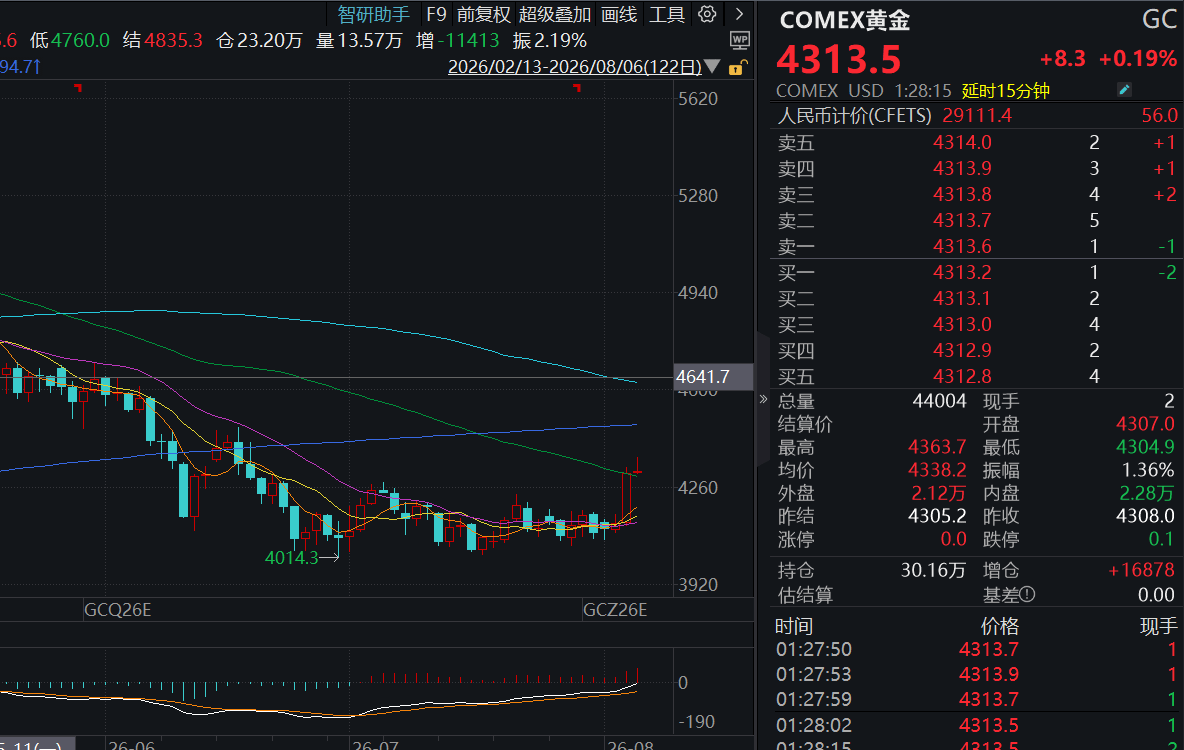Select the 买二 price 4313.1
The width and height of the screenshot is (1184, 750).
(962, 298)
